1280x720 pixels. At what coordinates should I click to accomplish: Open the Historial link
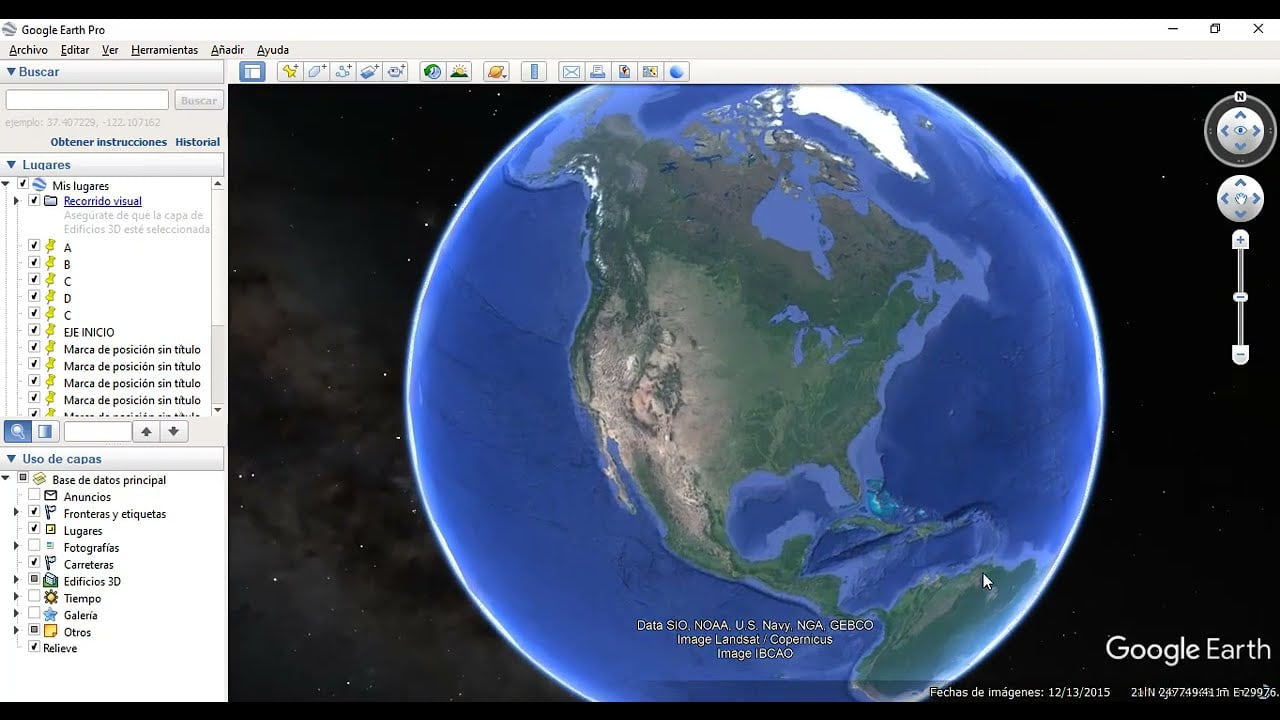(197, 142)
